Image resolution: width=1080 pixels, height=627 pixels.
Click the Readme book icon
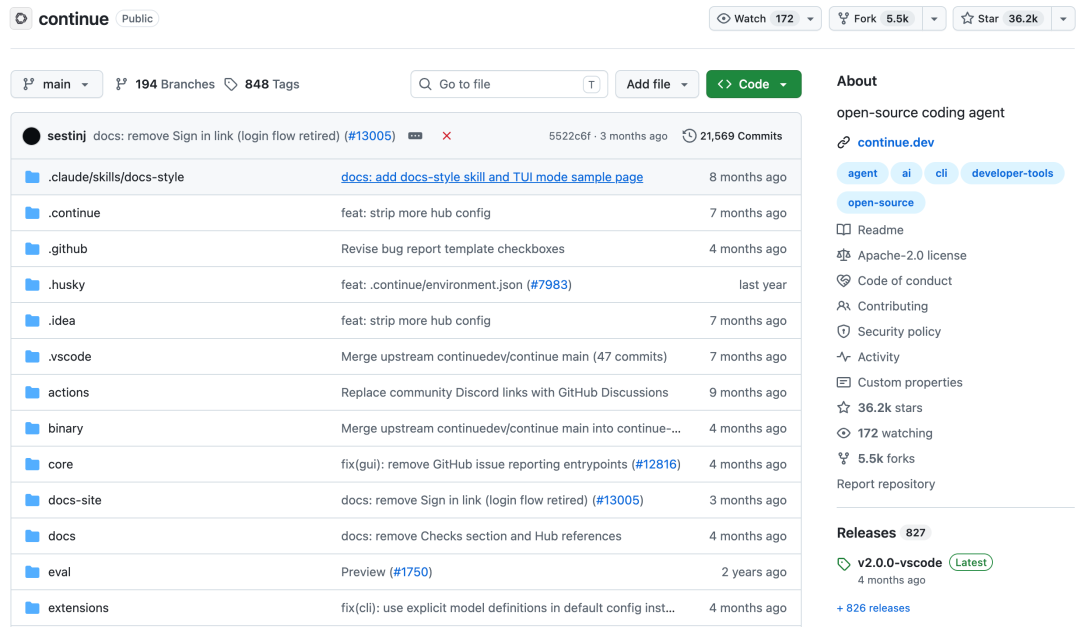pos(844,229)
